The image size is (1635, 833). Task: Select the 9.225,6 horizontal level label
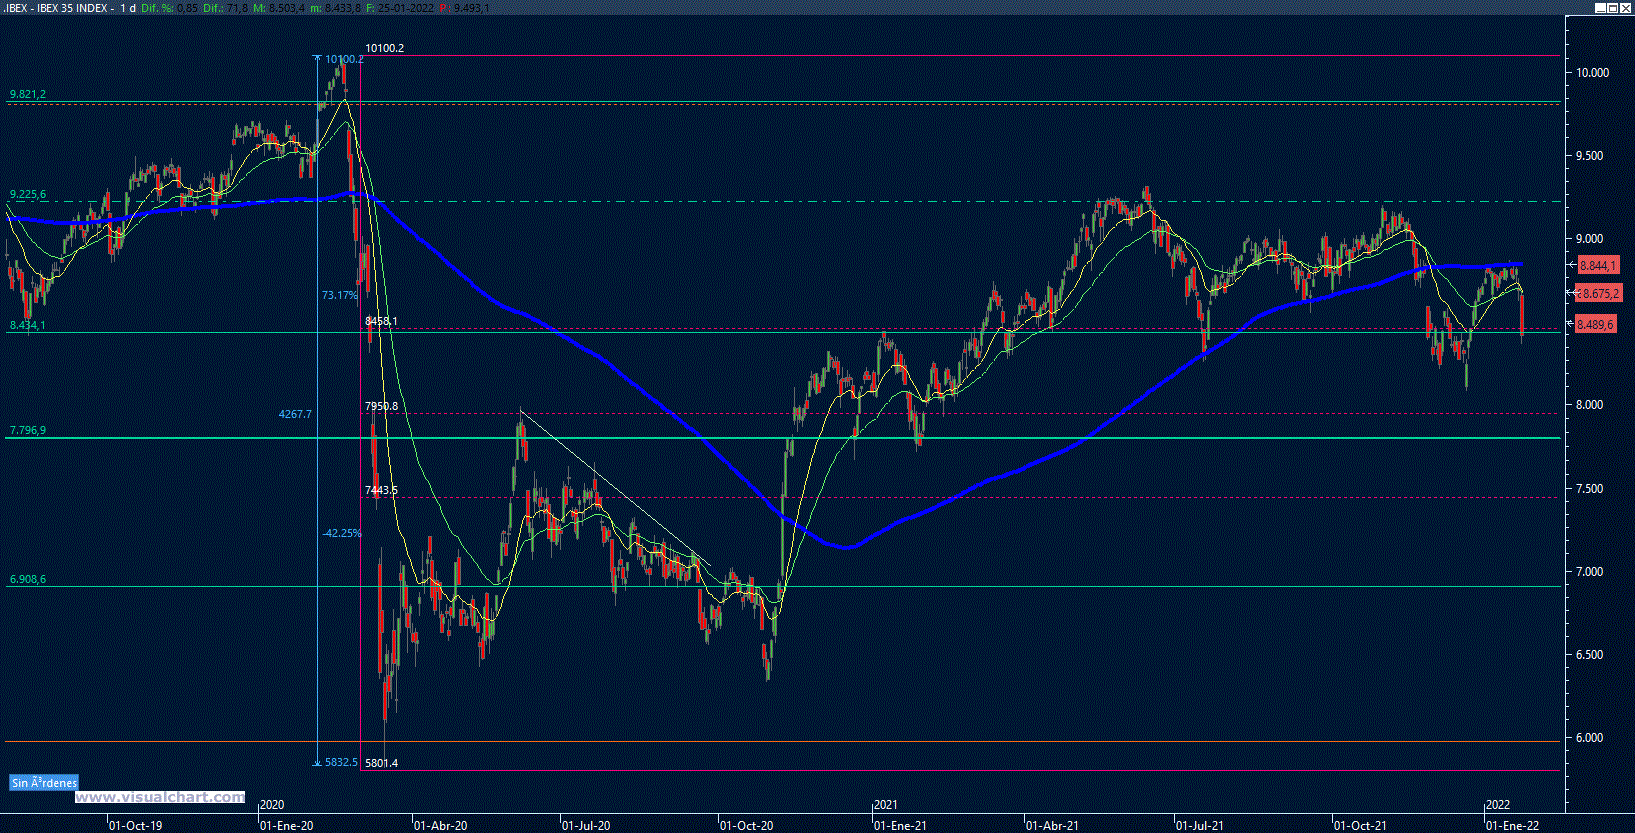click(x=28, y=195)
